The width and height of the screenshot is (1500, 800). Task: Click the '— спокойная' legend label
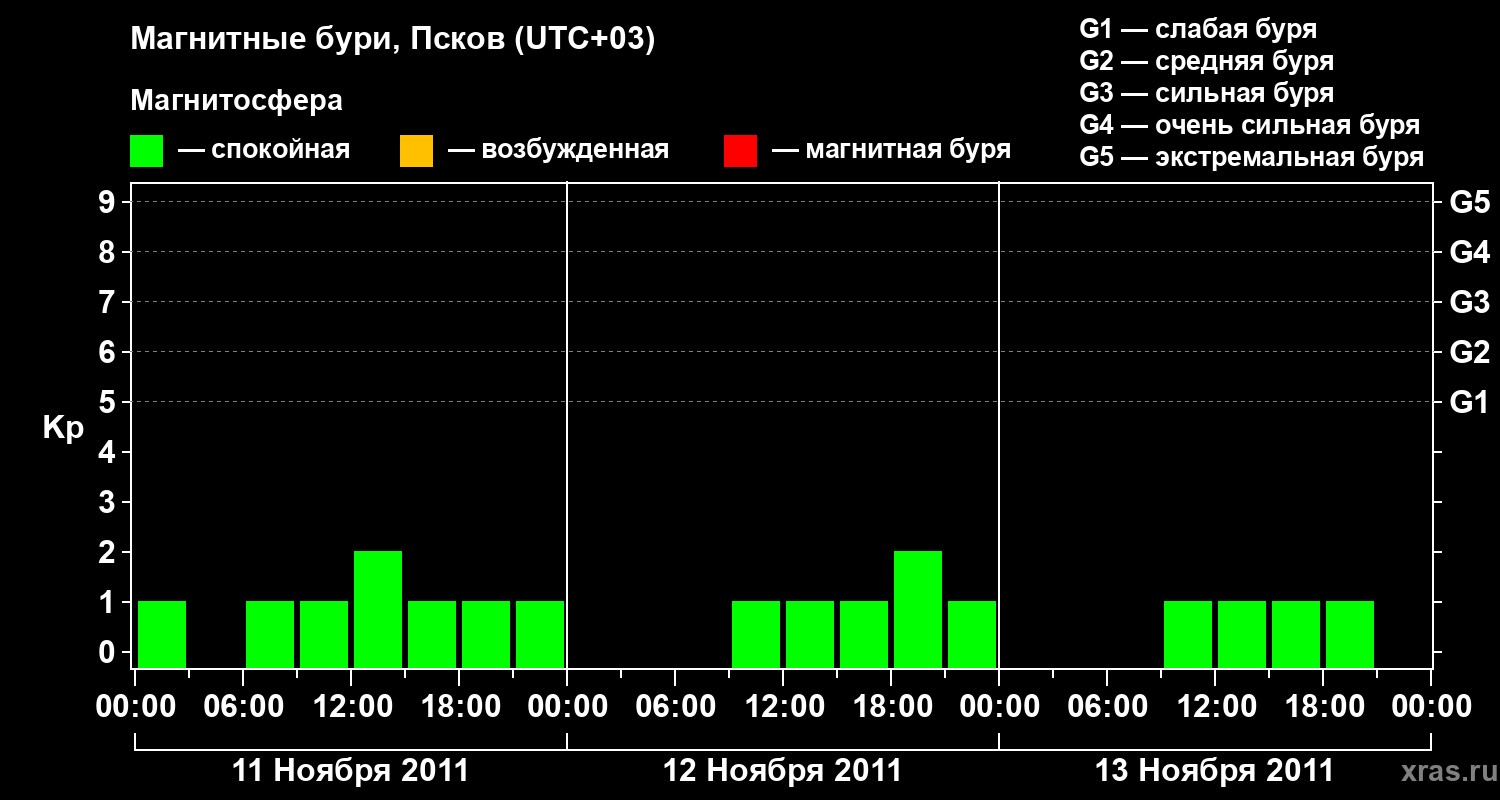(x=264, y=151)
